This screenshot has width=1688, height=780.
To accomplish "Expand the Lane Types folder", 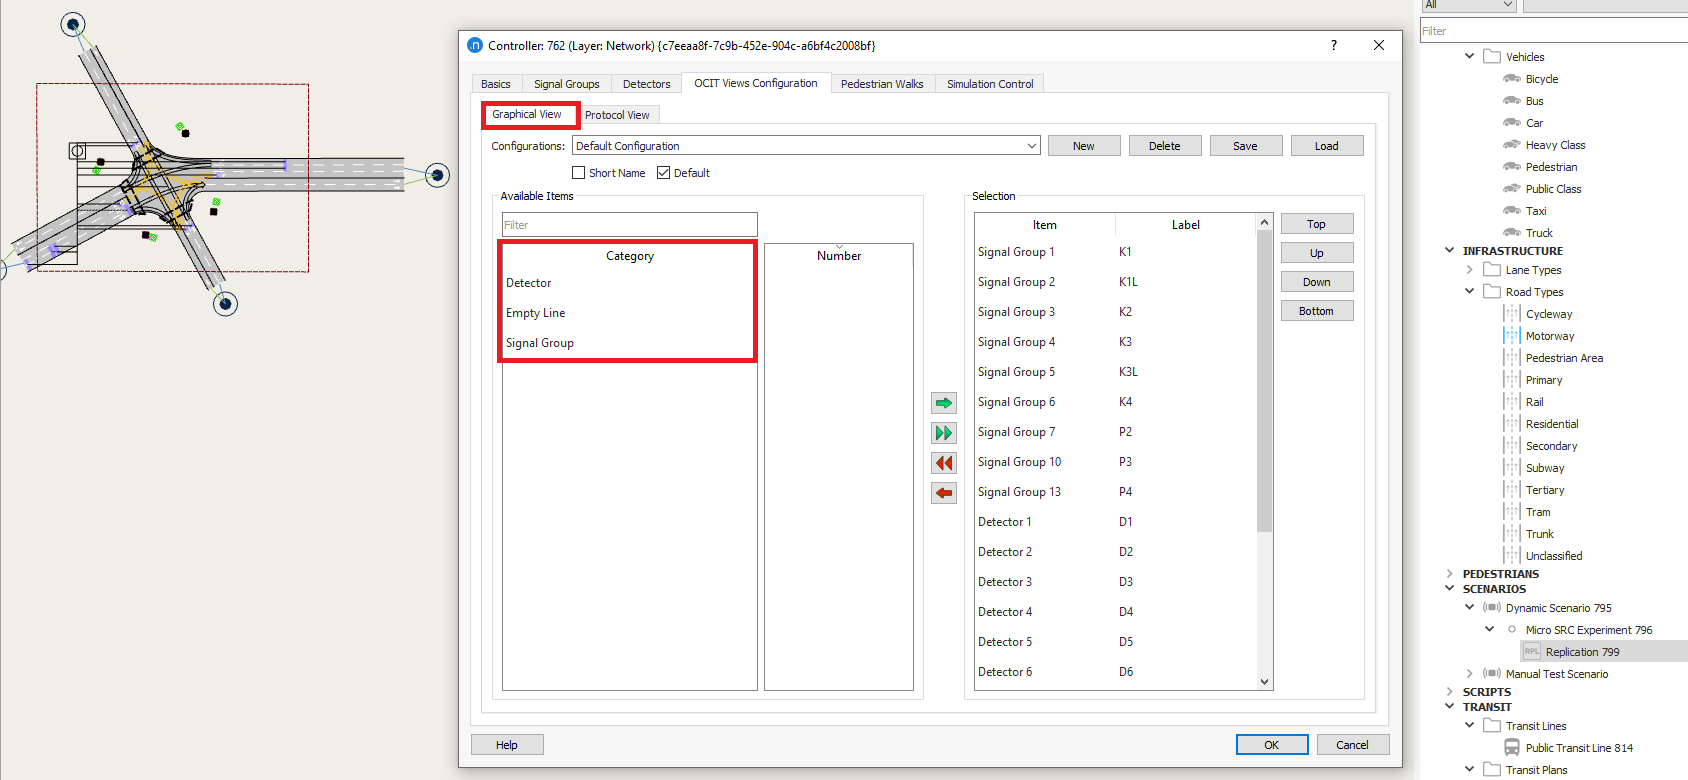I will [x=1469, y=270].
